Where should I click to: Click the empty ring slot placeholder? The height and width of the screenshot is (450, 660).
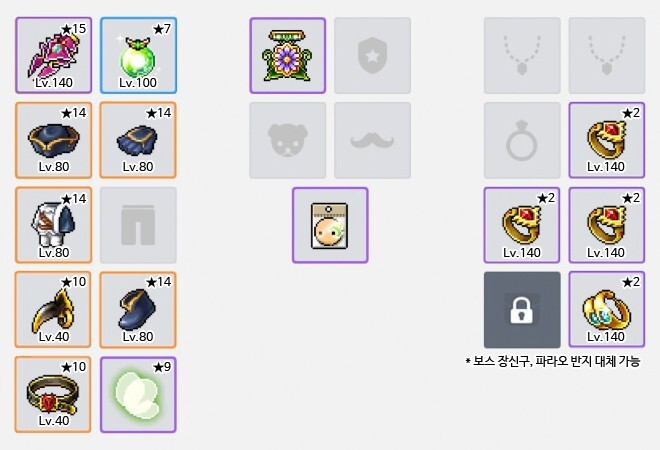click(522, 140)
